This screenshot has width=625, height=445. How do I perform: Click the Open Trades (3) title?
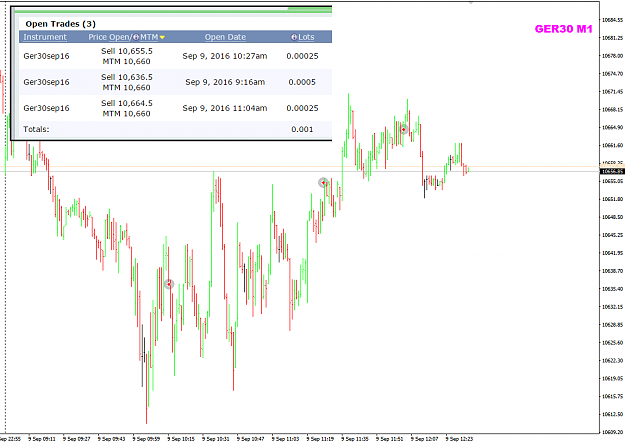click(x=61, y=24)
